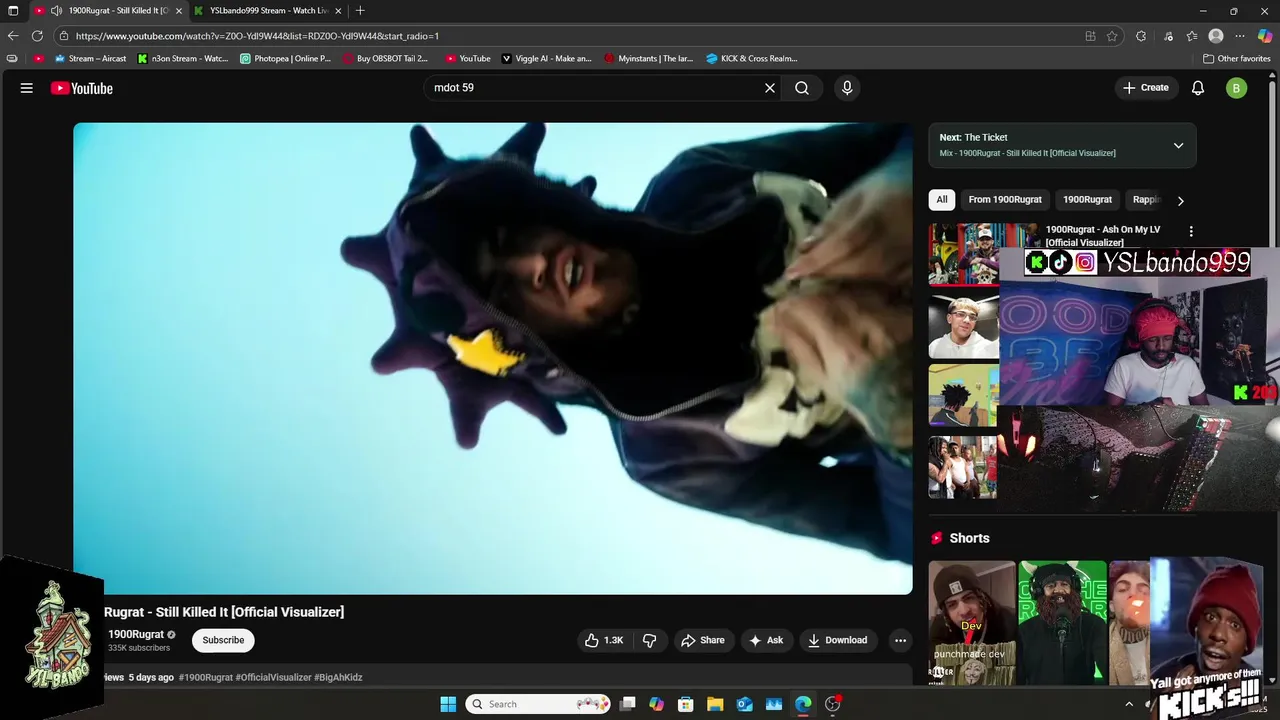Open the Buy OBSBOT Tail 2 bookmark
The height and width of the screenshot is (720, 1280).
point(384,58)
